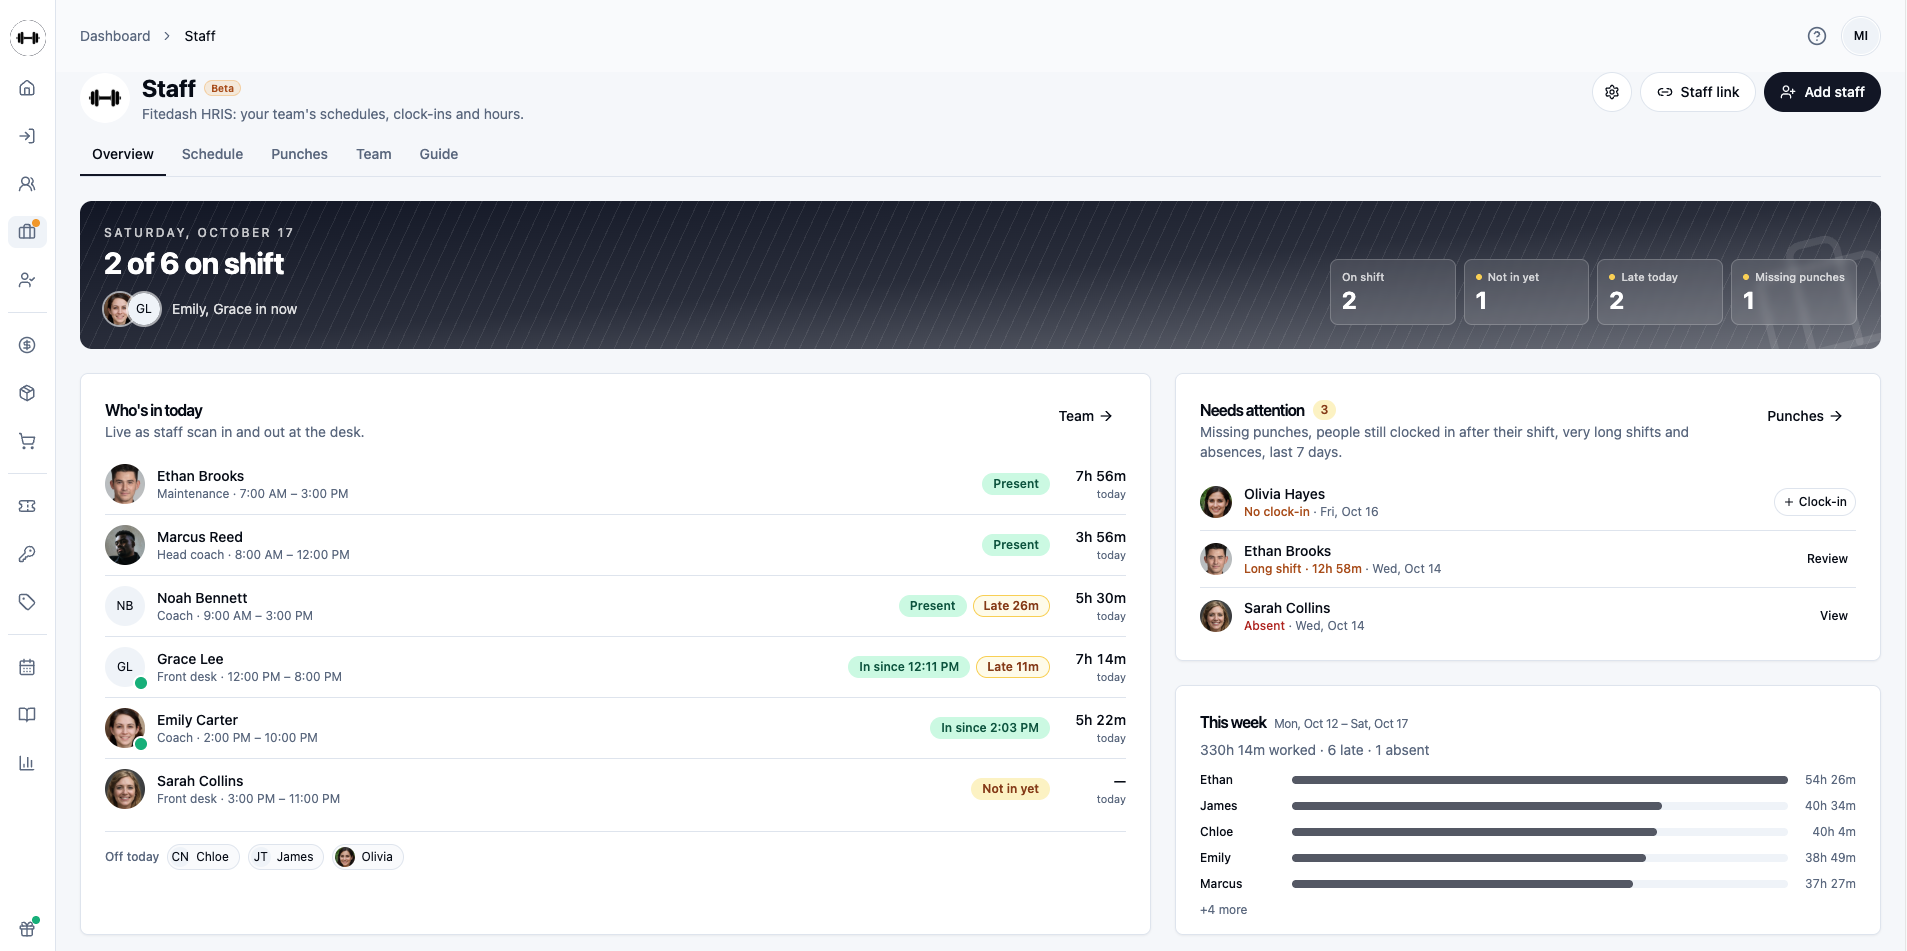Click the check-in arrow icon in sidebar

click(x=27, y=136)
